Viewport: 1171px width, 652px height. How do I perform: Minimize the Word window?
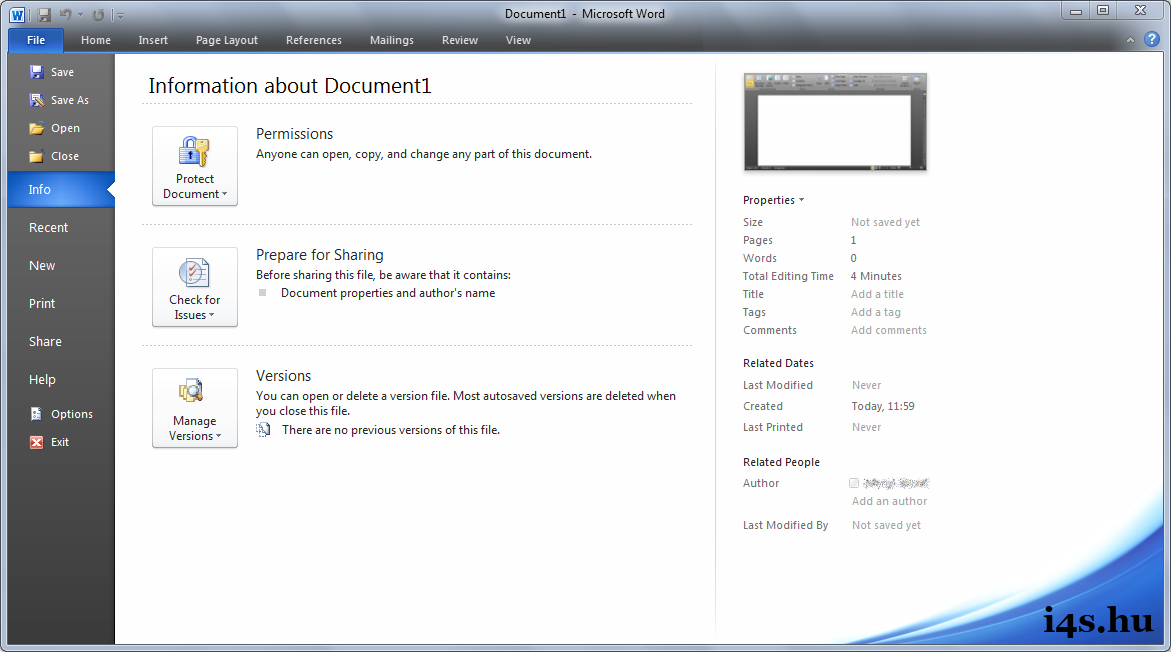(x=1076, y=11)
